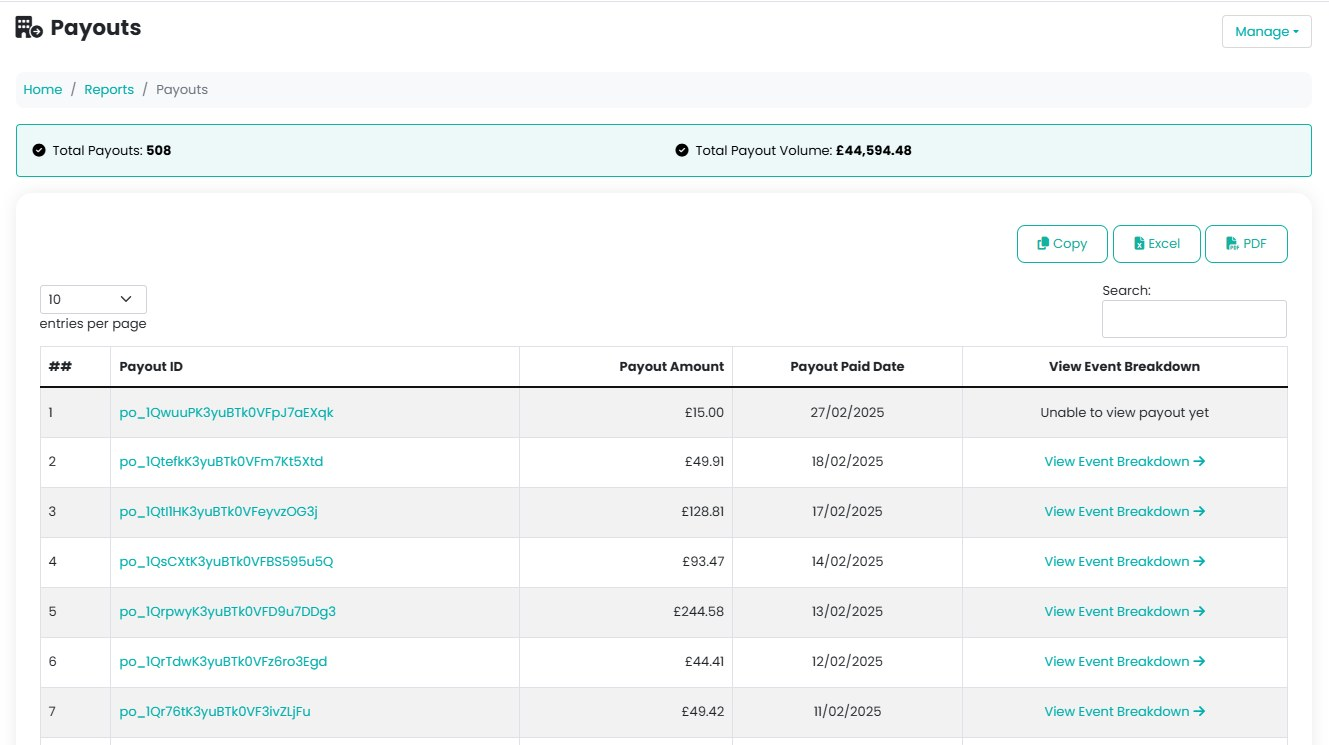The width and height of the screenshot is (1329, 745).
Task: Click the £44.41 amount cell
Action: [626, 662]
